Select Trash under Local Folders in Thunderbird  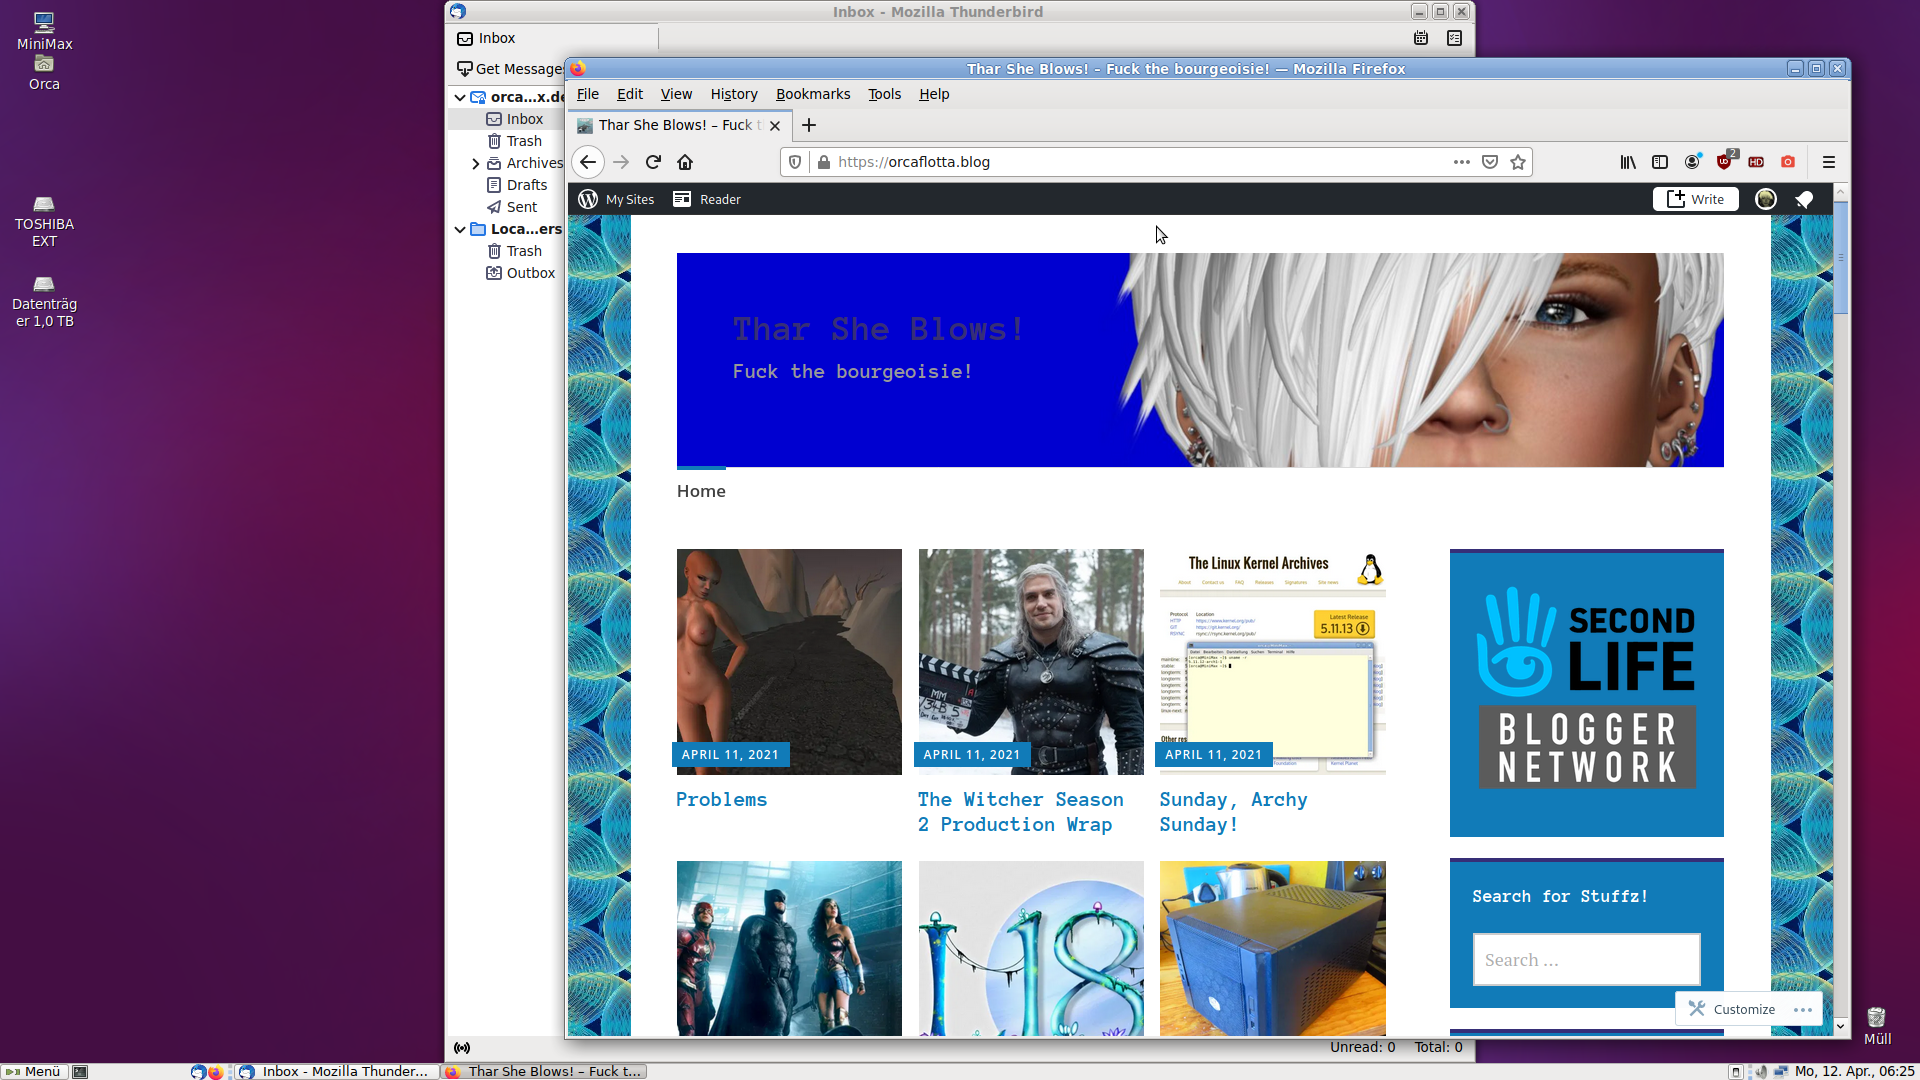[x=515, y=251]
